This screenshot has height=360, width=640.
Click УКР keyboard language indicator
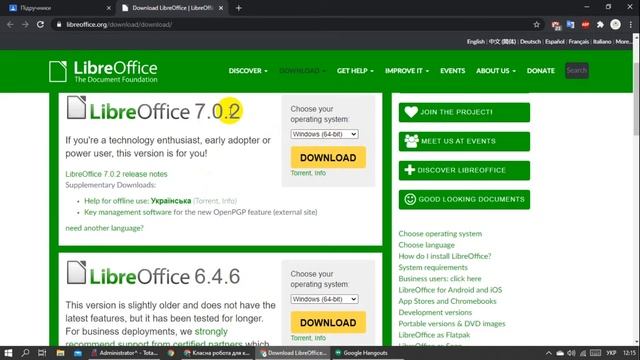click(611, 353)
